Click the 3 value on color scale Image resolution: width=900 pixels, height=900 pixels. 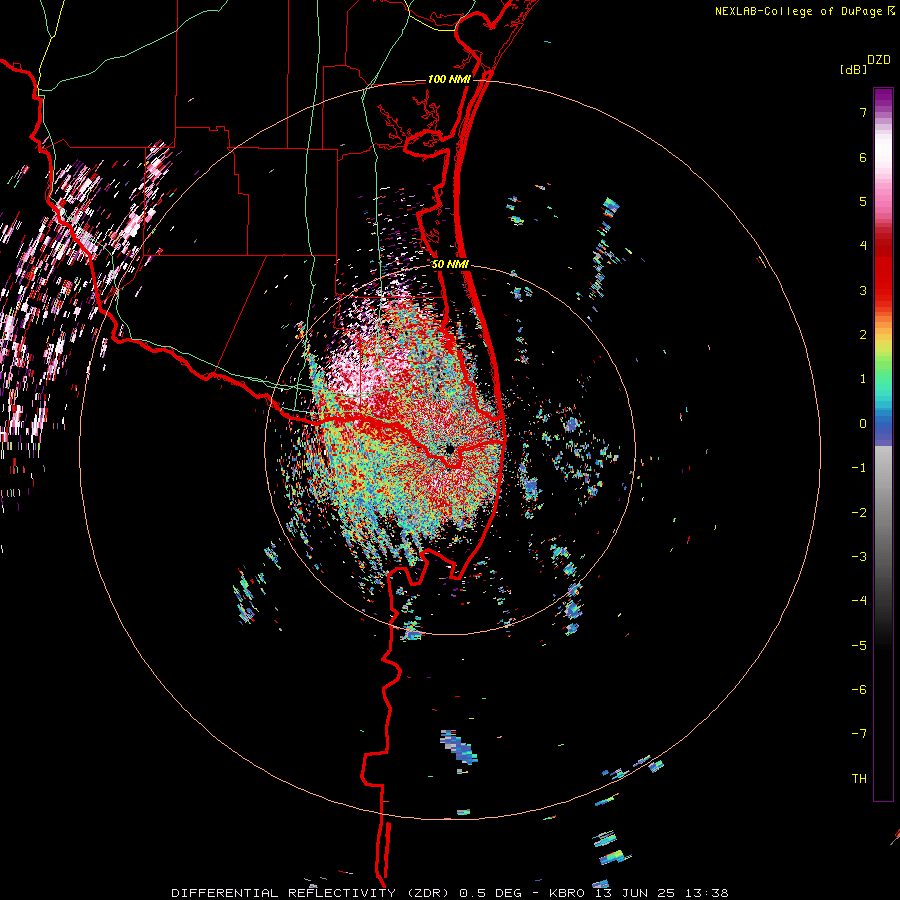pyautogui.click(x=863, y=290)
